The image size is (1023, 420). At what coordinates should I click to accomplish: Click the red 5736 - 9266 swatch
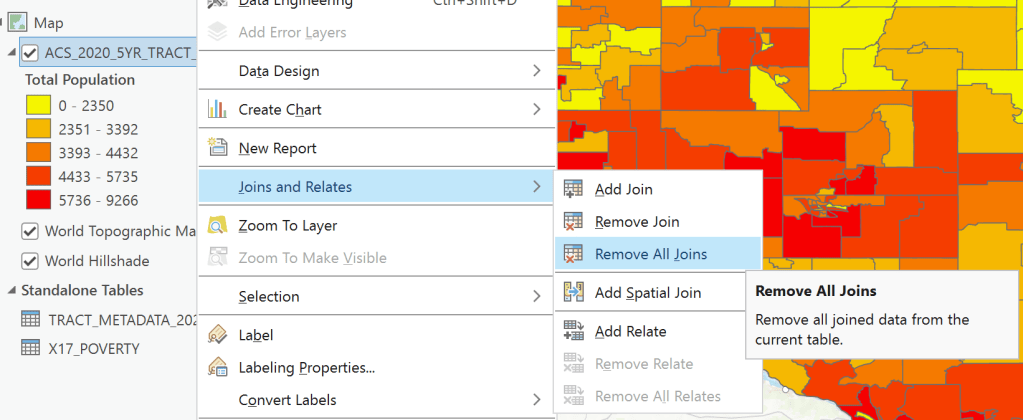39,201
